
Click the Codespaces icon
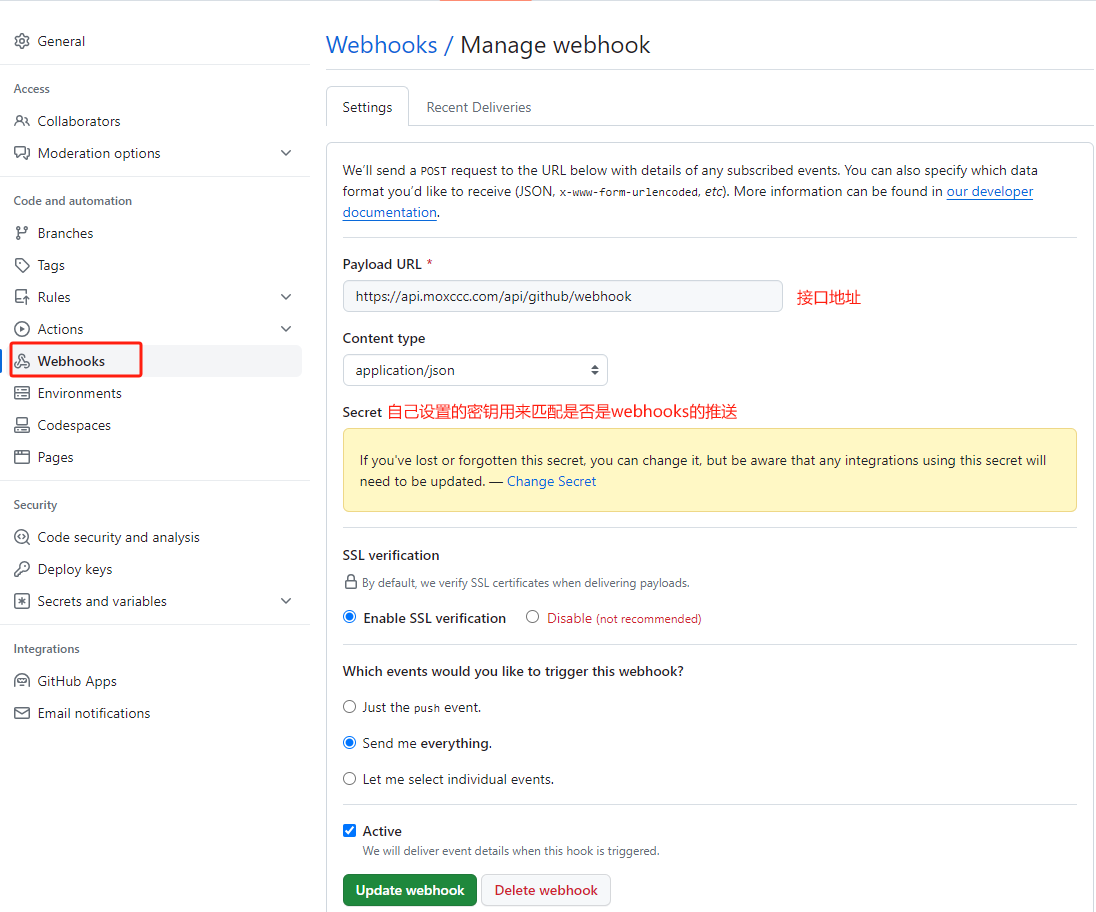[22, 425]
